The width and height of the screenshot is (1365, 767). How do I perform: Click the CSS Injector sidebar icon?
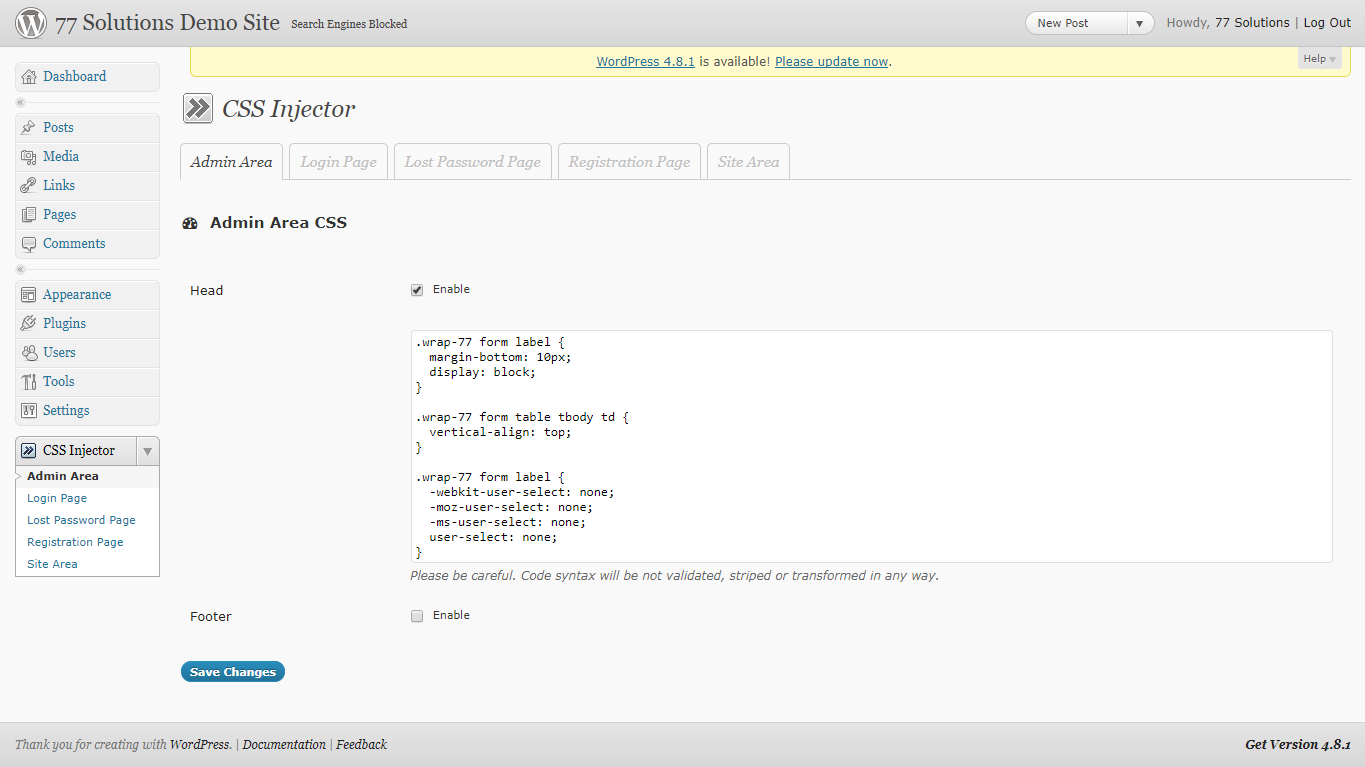[x=29, y=451]
